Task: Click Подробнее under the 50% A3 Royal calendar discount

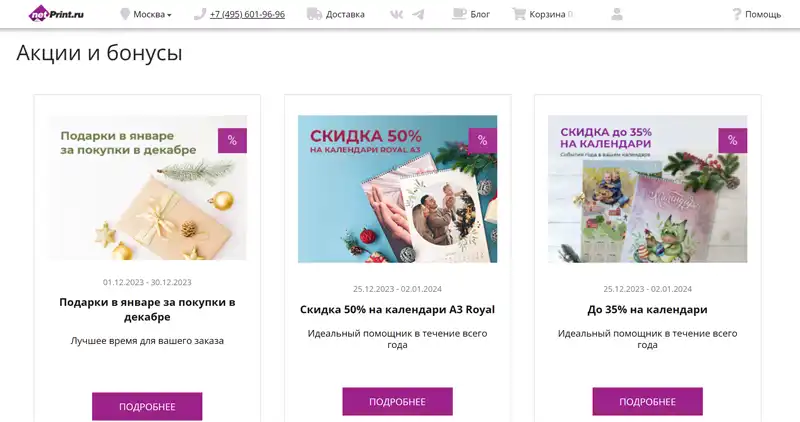Action: 397,402
